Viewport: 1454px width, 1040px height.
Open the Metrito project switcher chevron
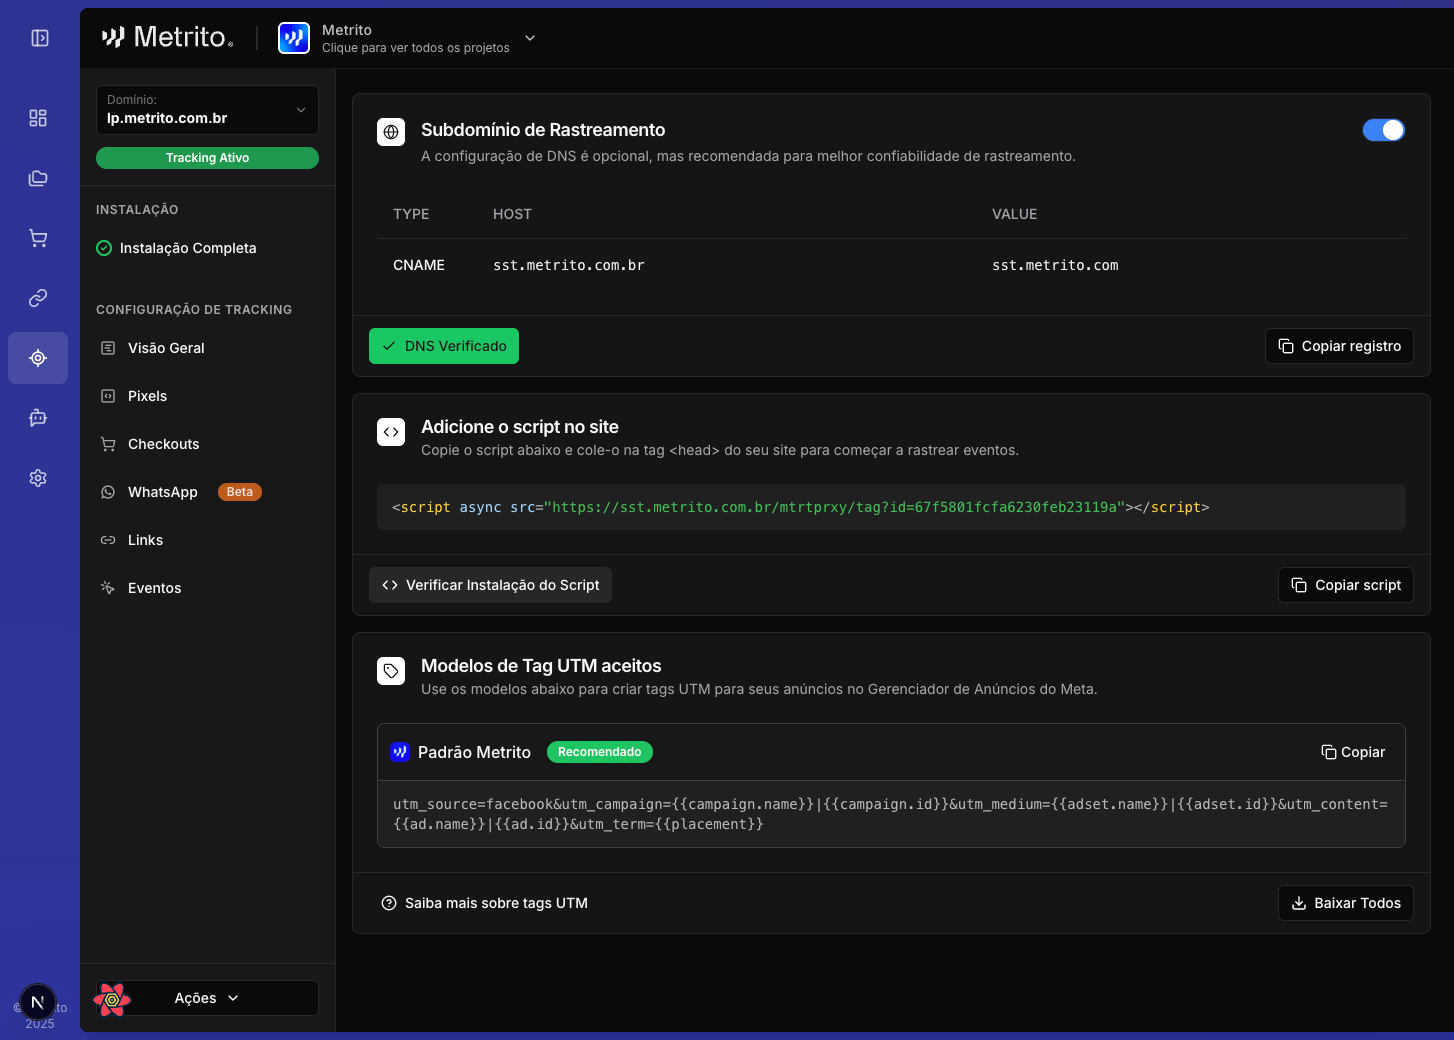pyautogui.click(x=530, y=38)
